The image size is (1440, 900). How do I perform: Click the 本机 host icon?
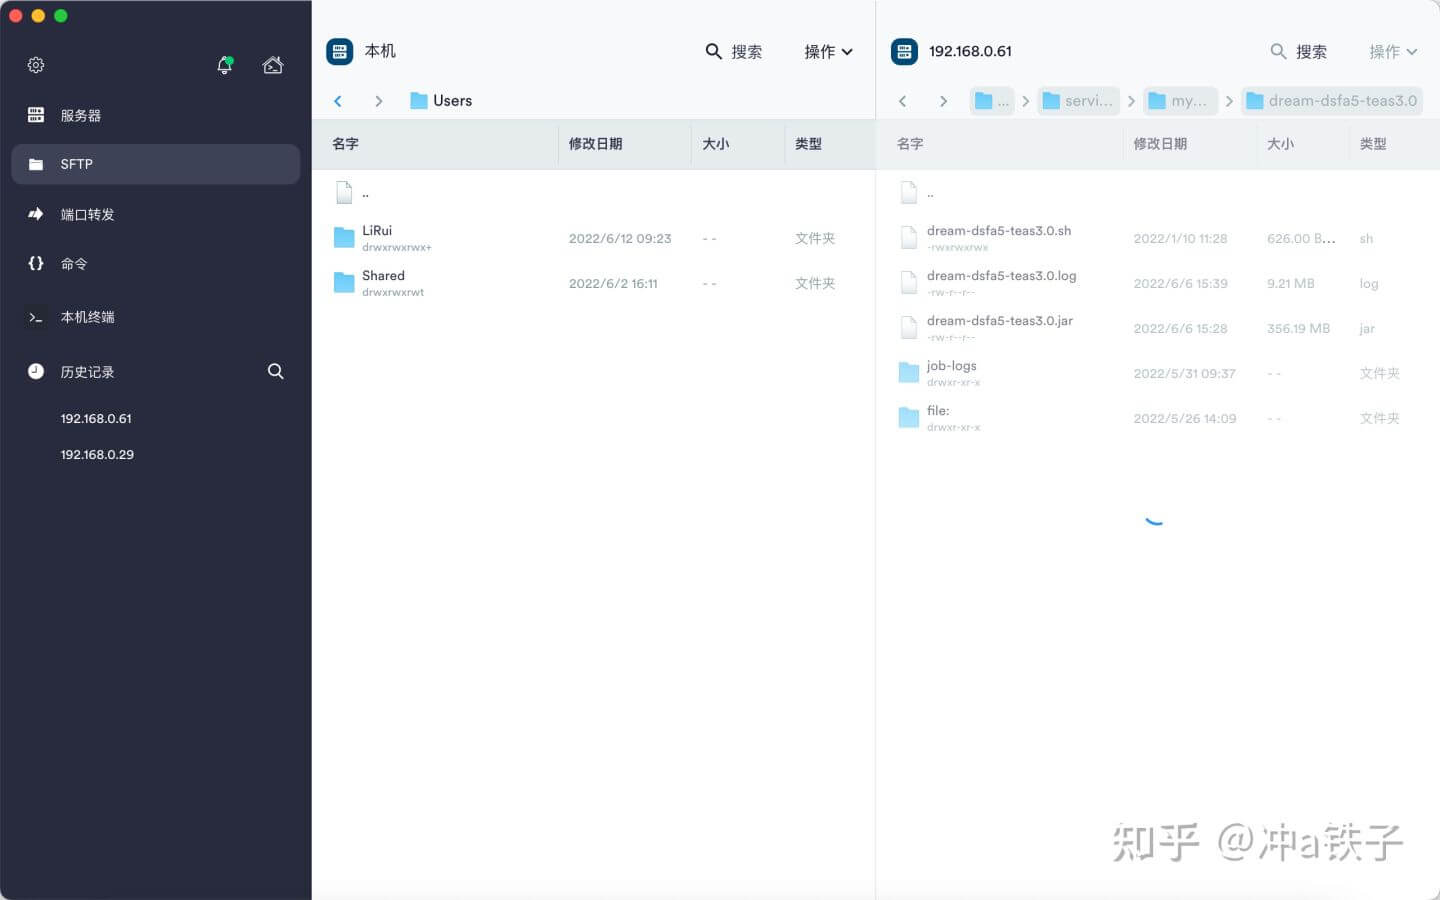tap(340, 51)
